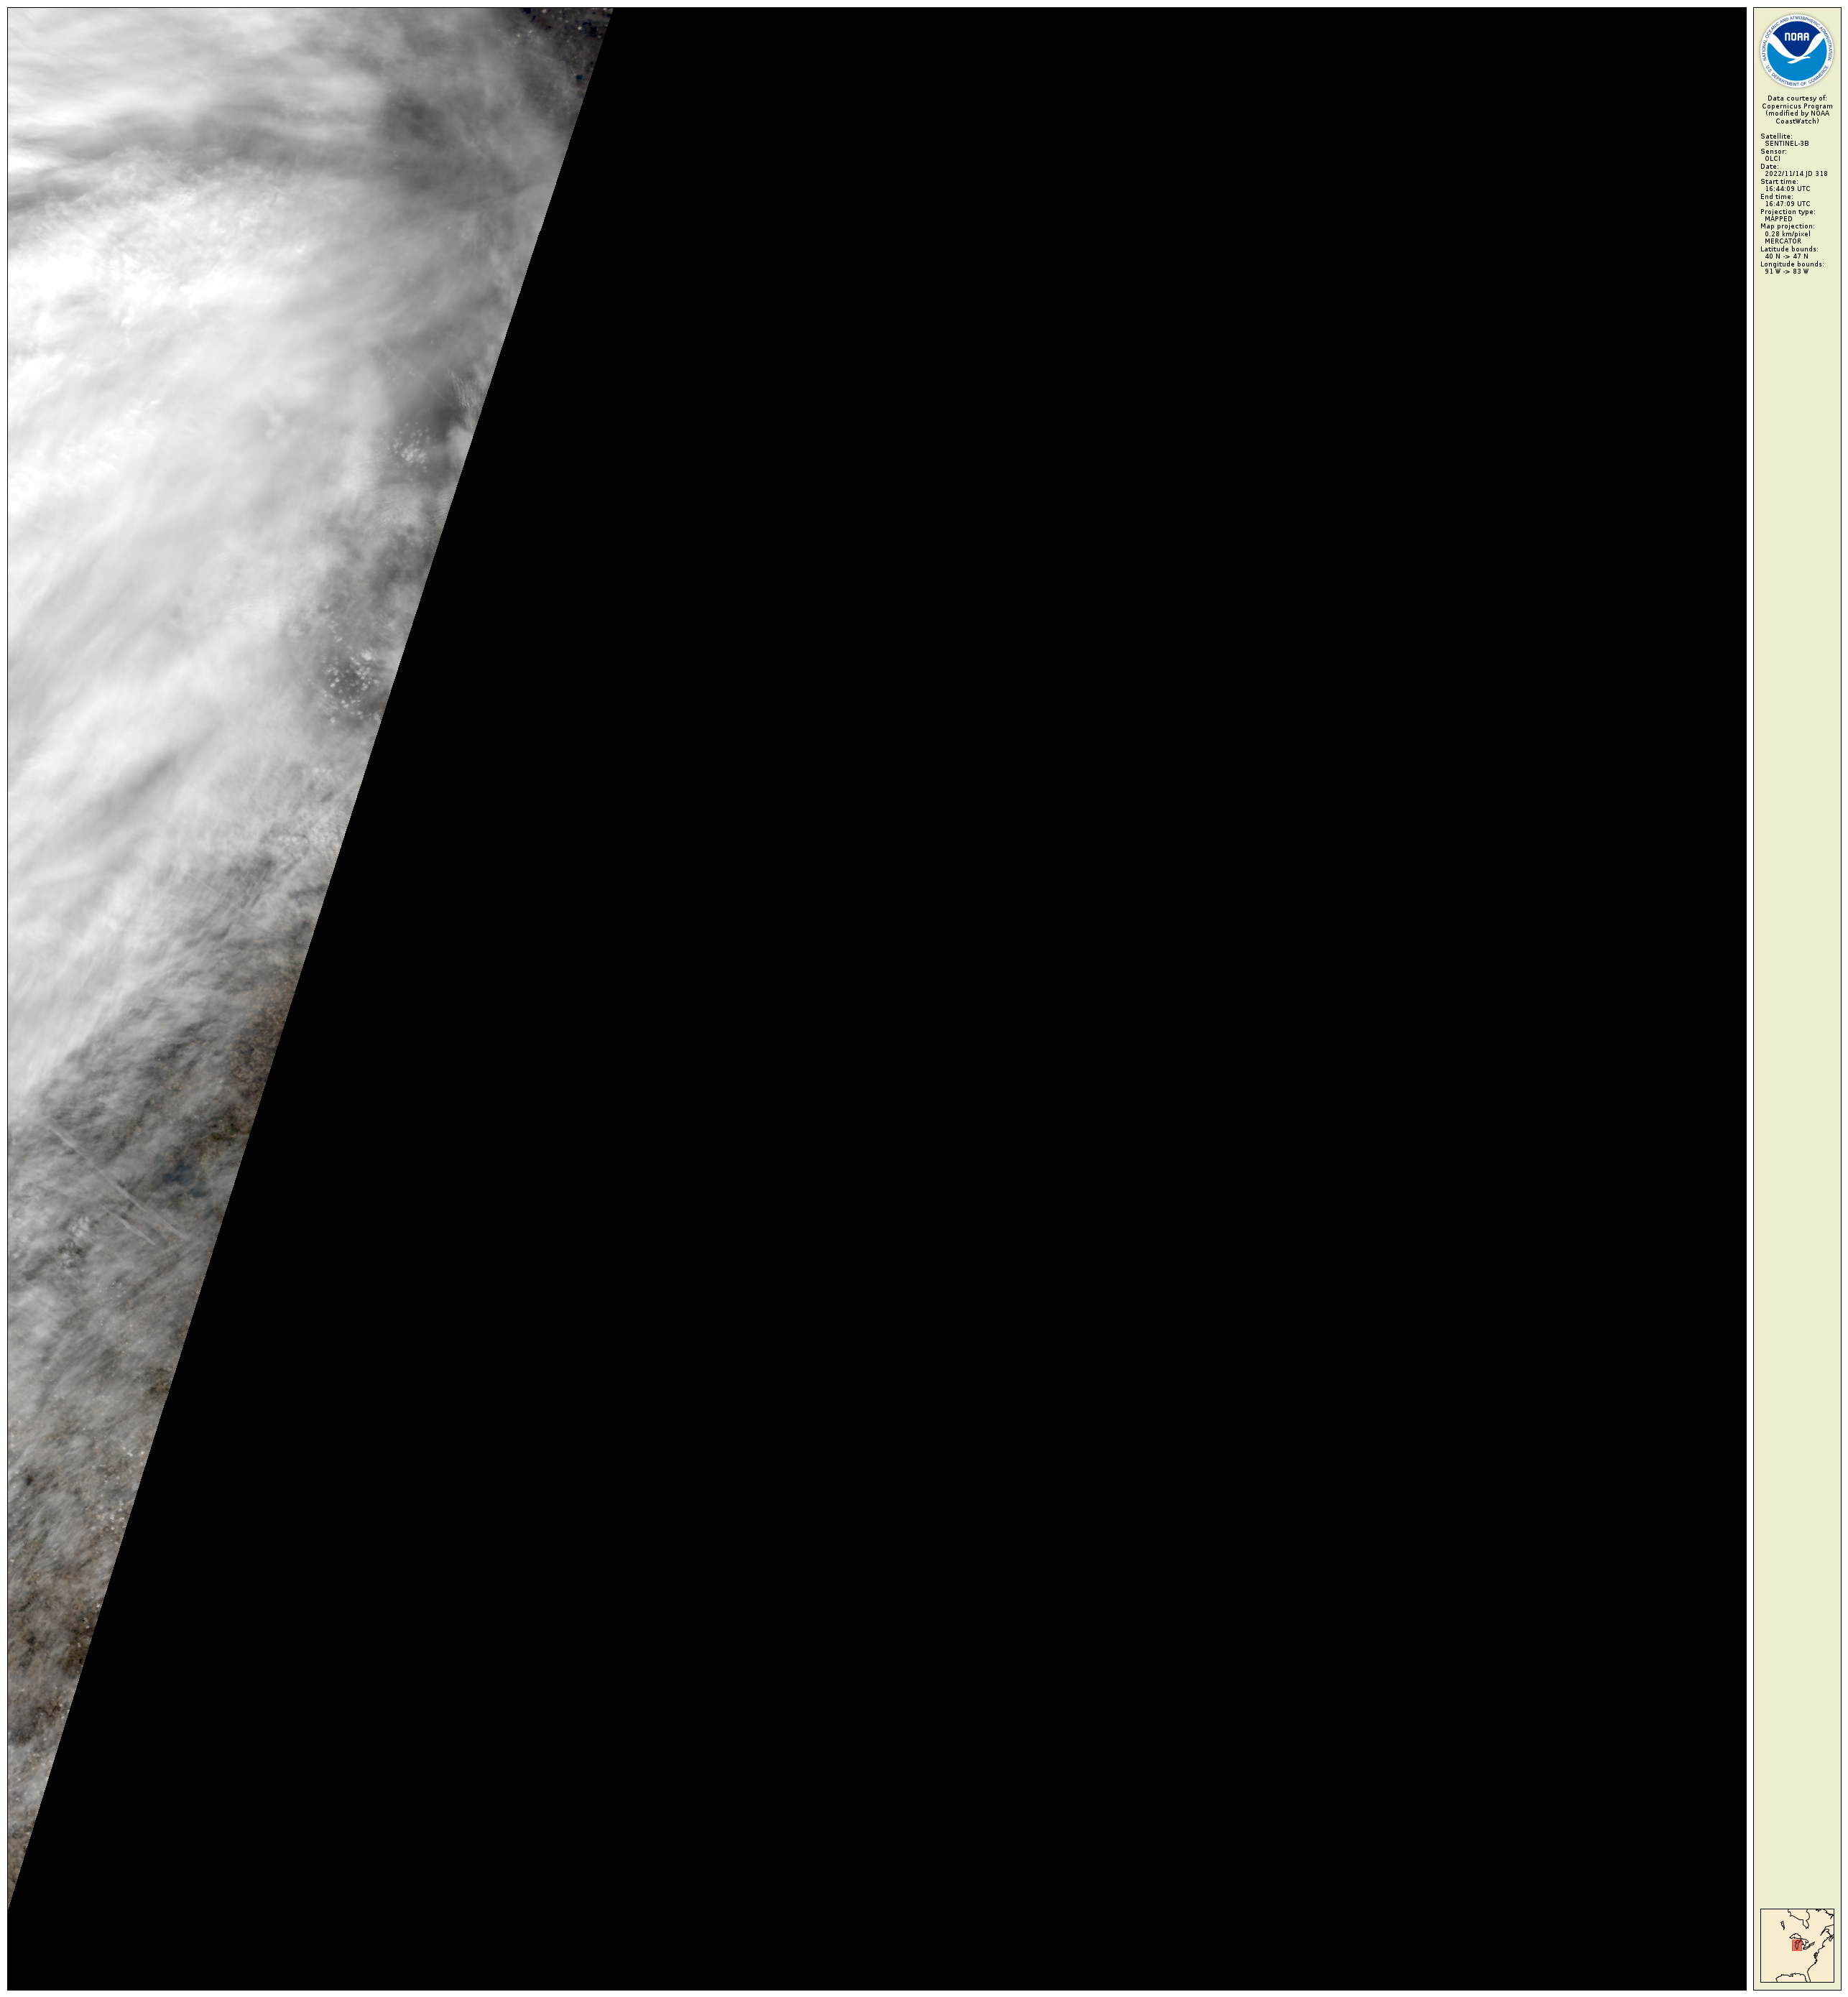Click the 'End time:' label
1848x1997 pixels.
1777,197
